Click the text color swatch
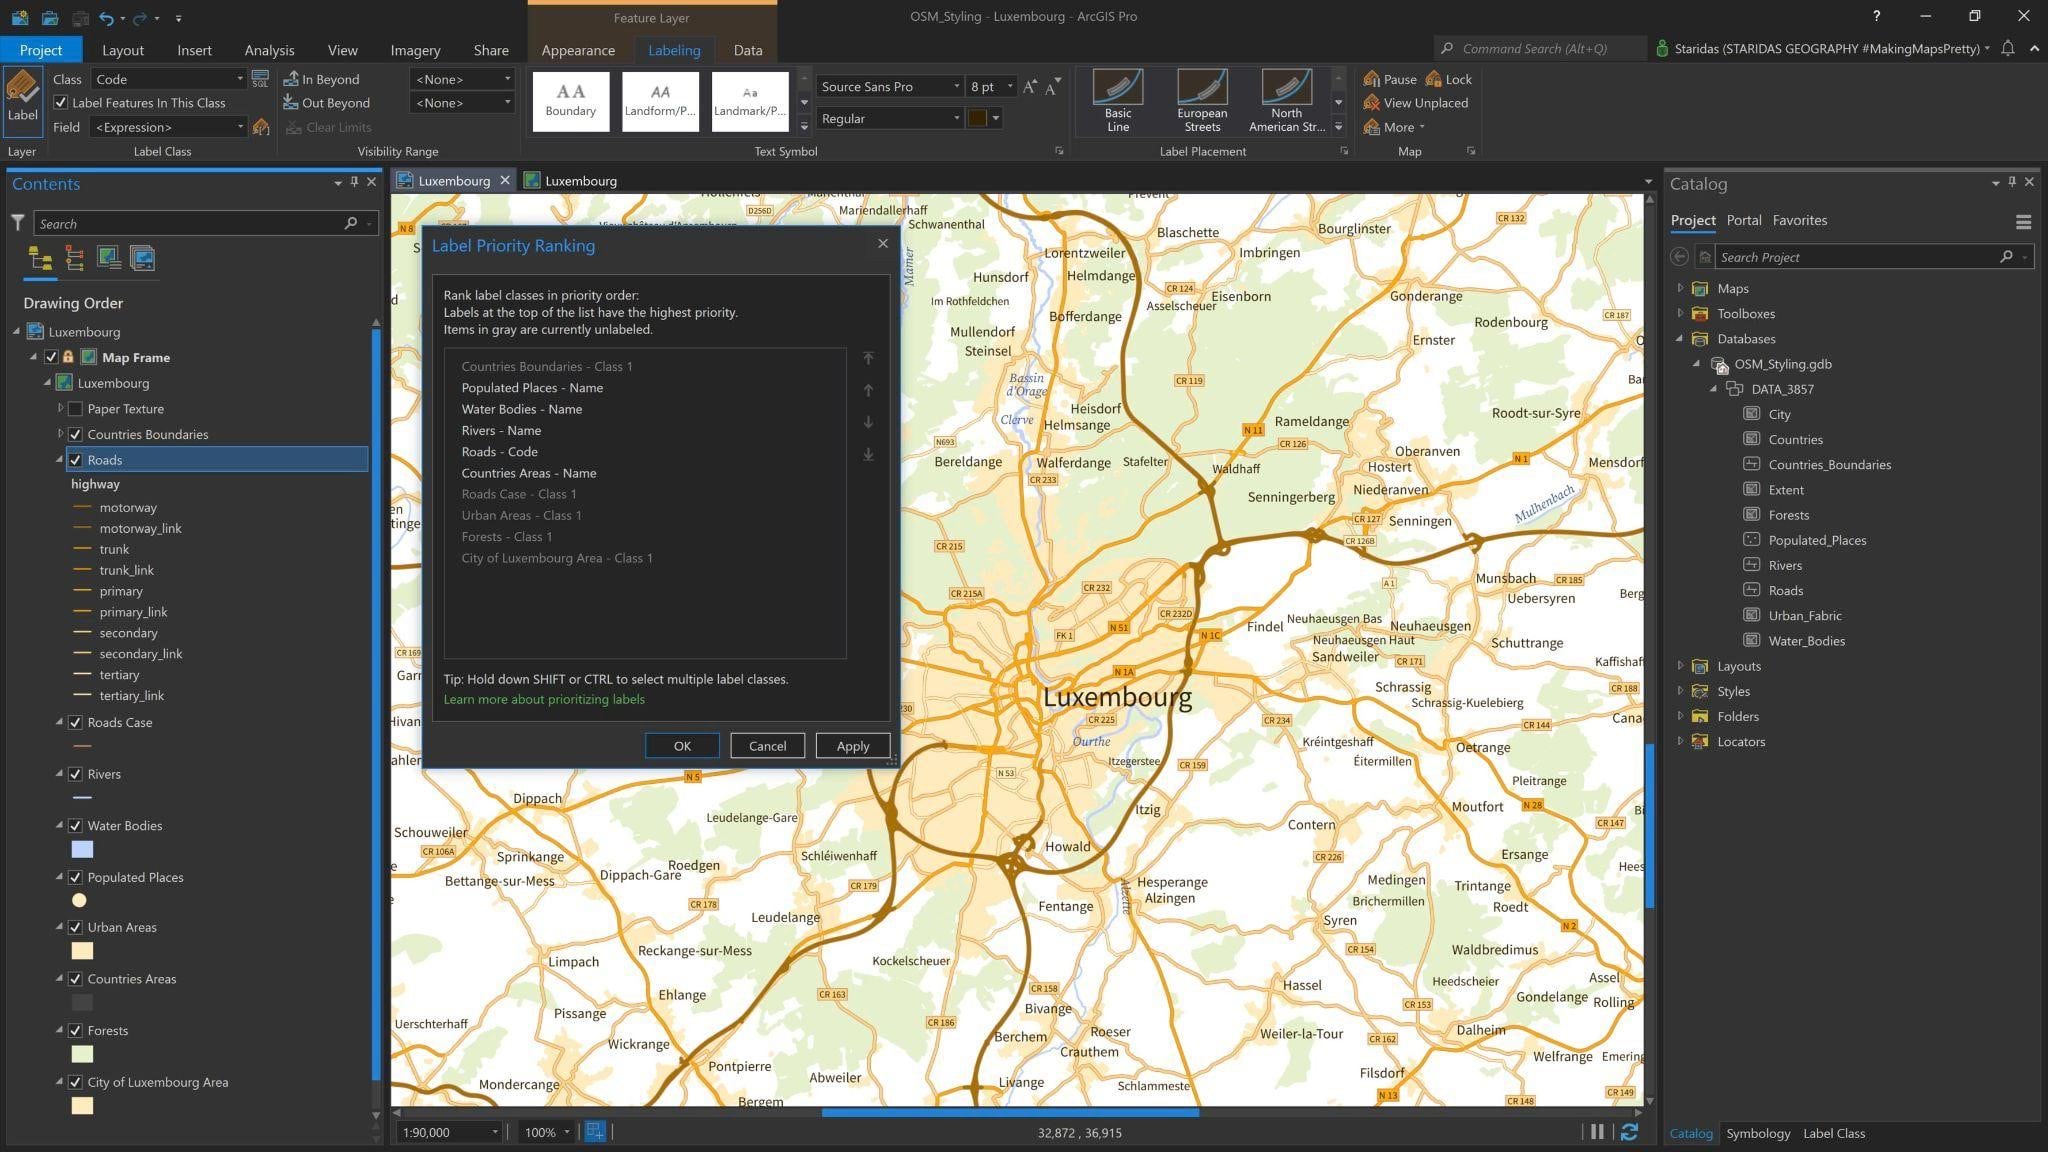Viewport: 2048px width, 1152px height. pos(977,118)
